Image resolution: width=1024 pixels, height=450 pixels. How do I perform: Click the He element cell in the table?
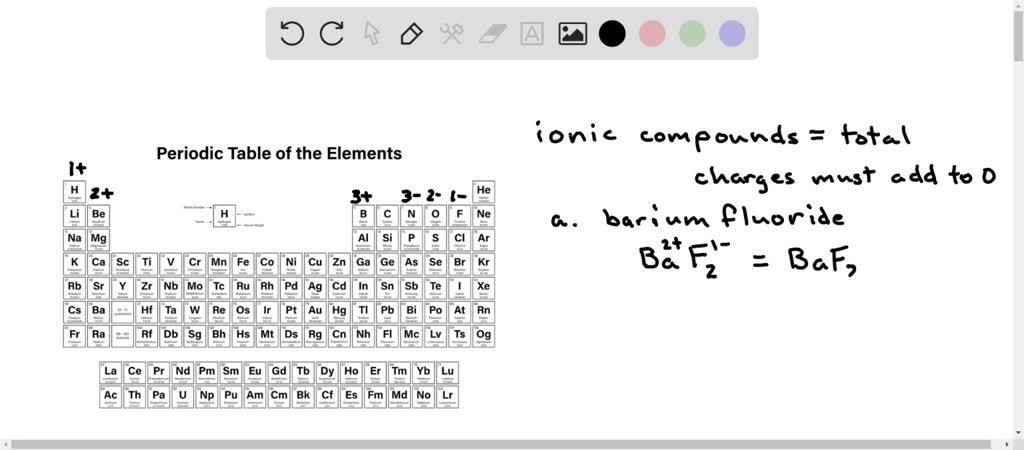click(484, 192)
